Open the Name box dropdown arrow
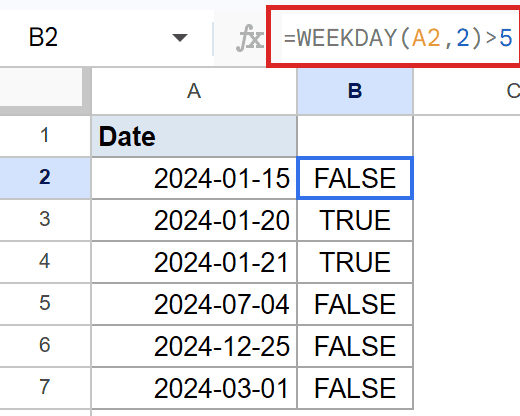This screenshot has height=416, width=520. coord(180,38)
